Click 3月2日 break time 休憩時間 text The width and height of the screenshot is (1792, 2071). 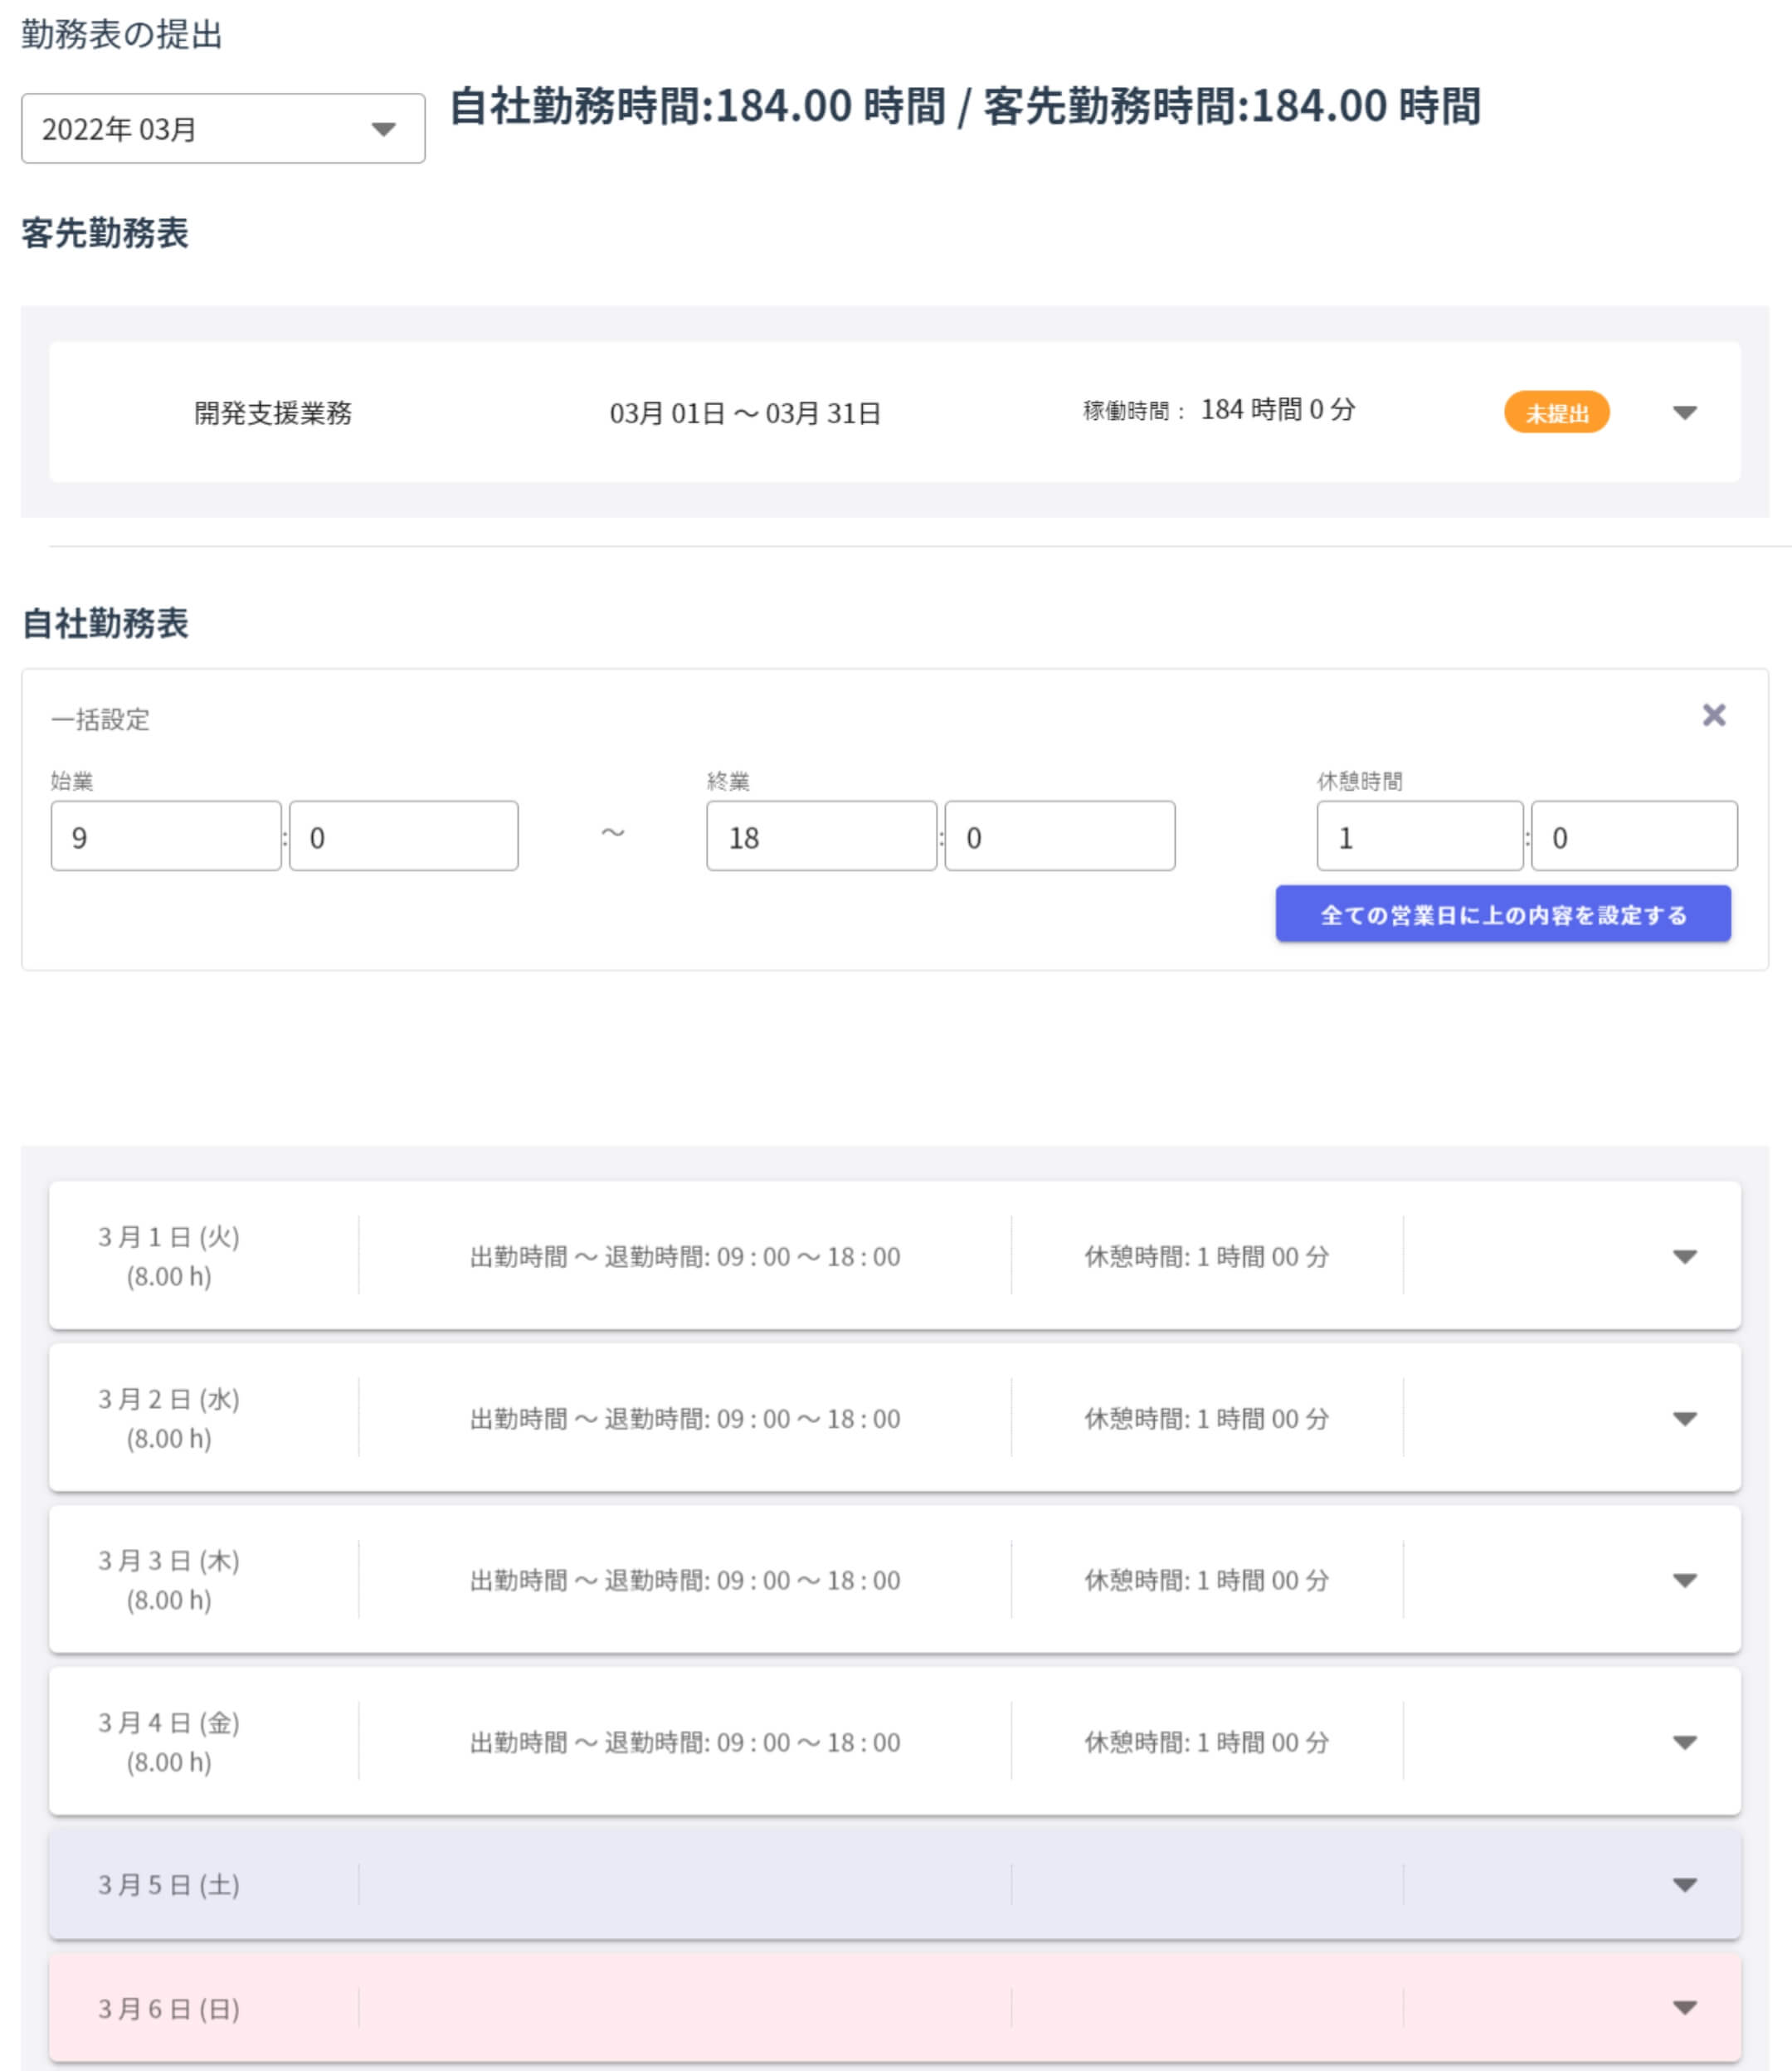(1206, 1419)
